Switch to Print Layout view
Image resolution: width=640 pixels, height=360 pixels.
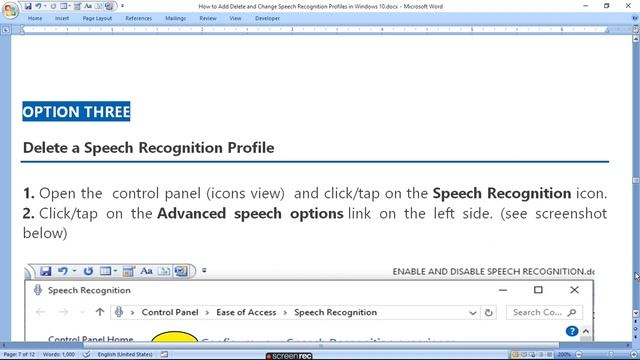click(x=515, y=355)
